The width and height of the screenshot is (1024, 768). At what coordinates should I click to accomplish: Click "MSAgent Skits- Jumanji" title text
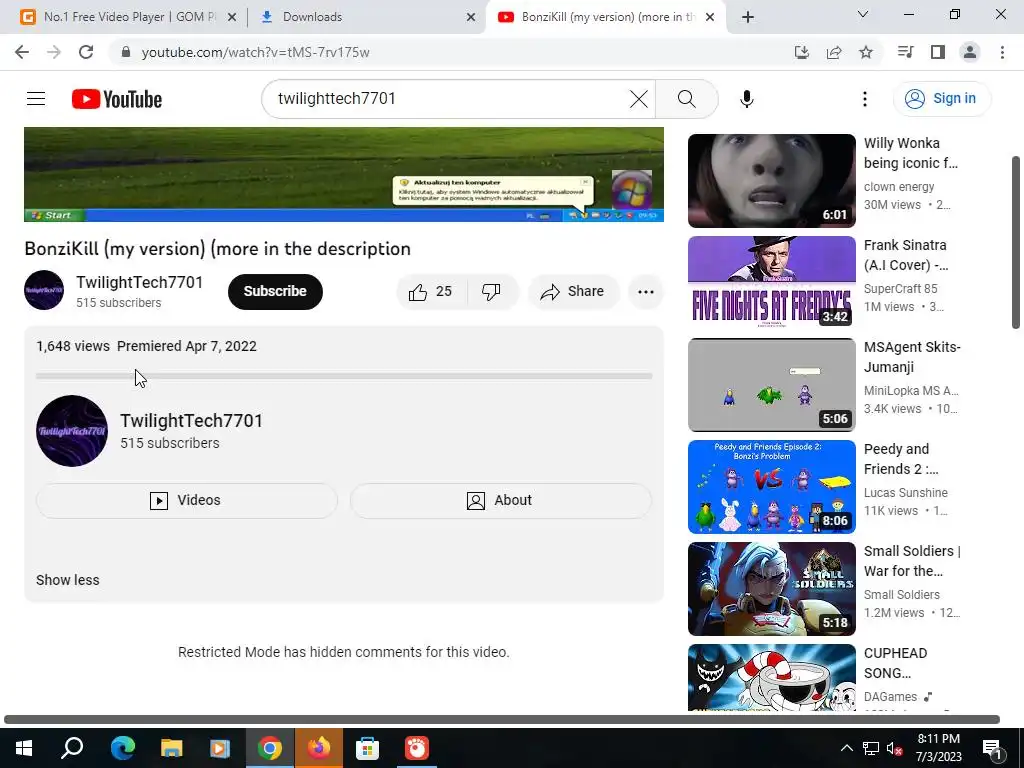[912, 357]
